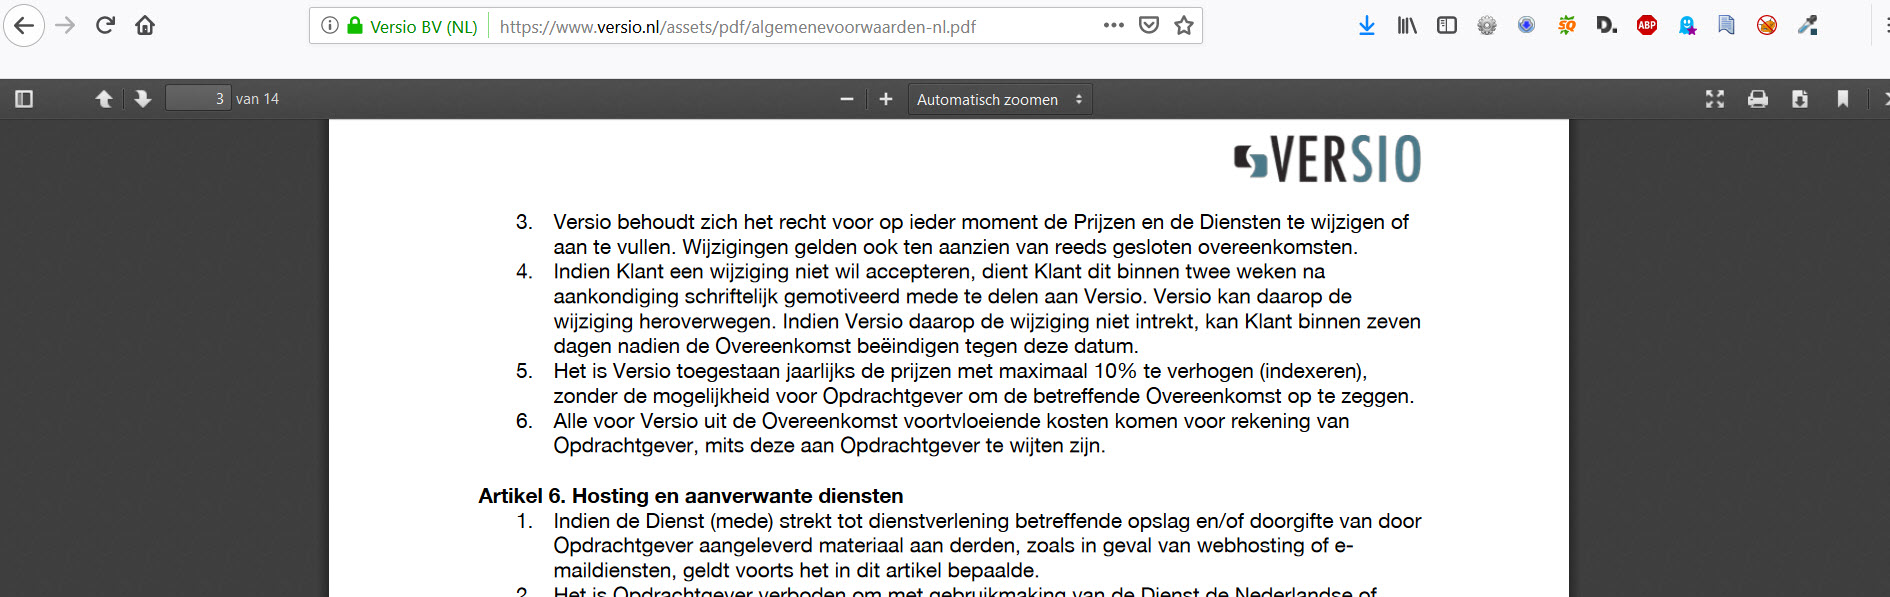Open the Firefox downloads panel
Image resolution: width=1890 pixels, height=597 pixels.
(x=1367, y=26)
